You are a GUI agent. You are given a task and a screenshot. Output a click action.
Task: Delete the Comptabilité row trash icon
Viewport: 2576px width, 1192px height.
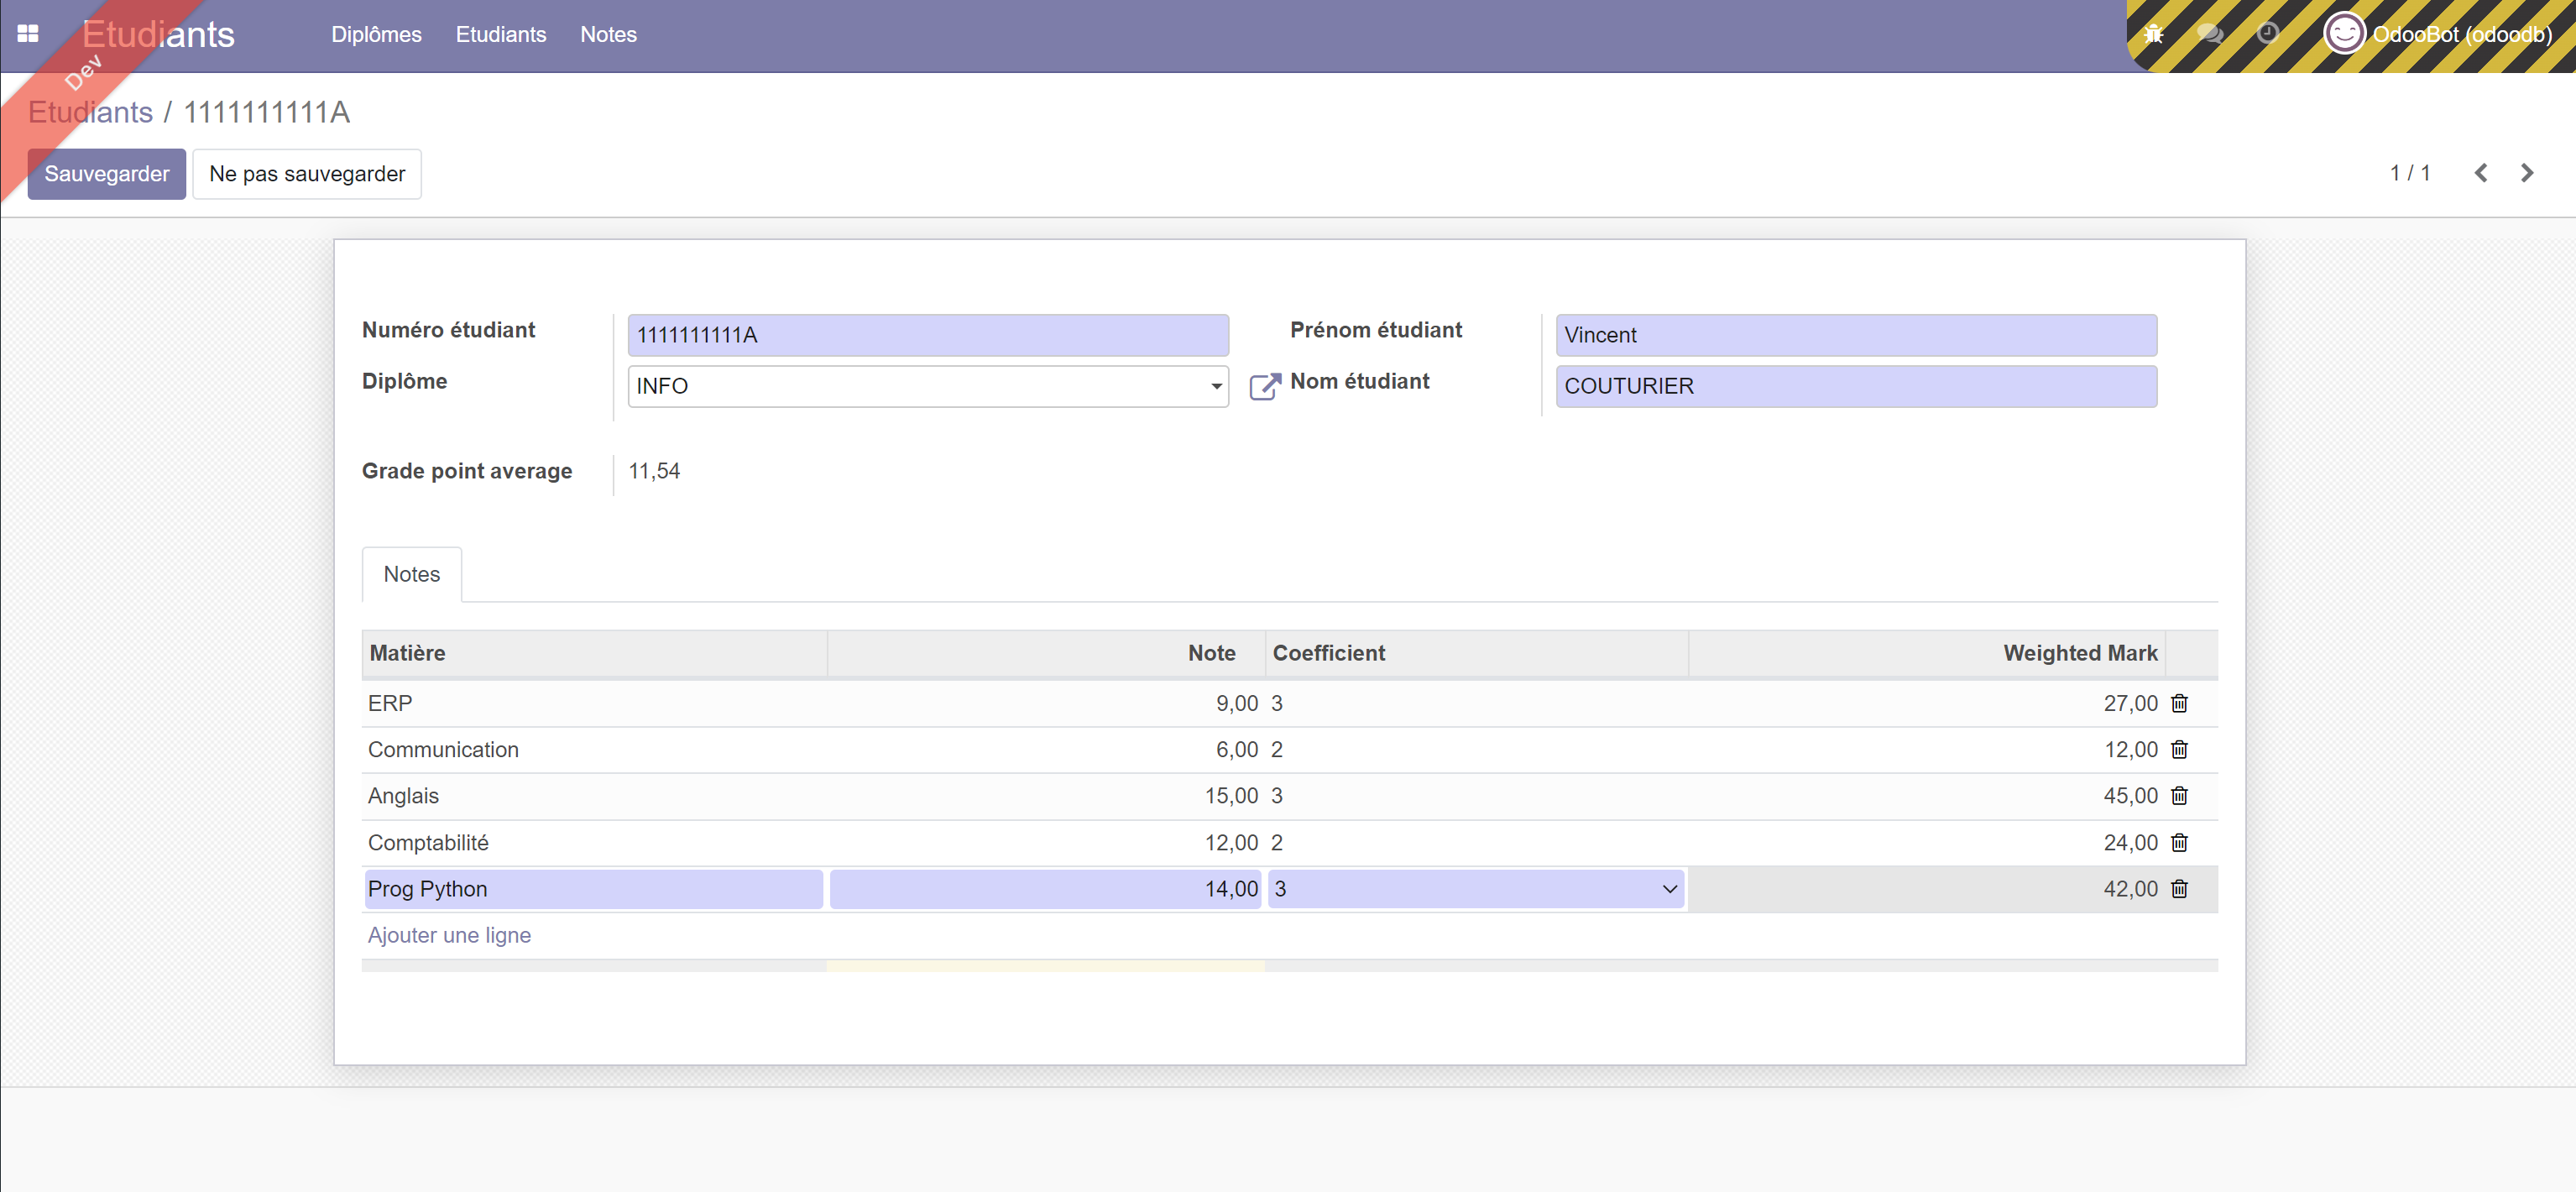coord(2179,843)
